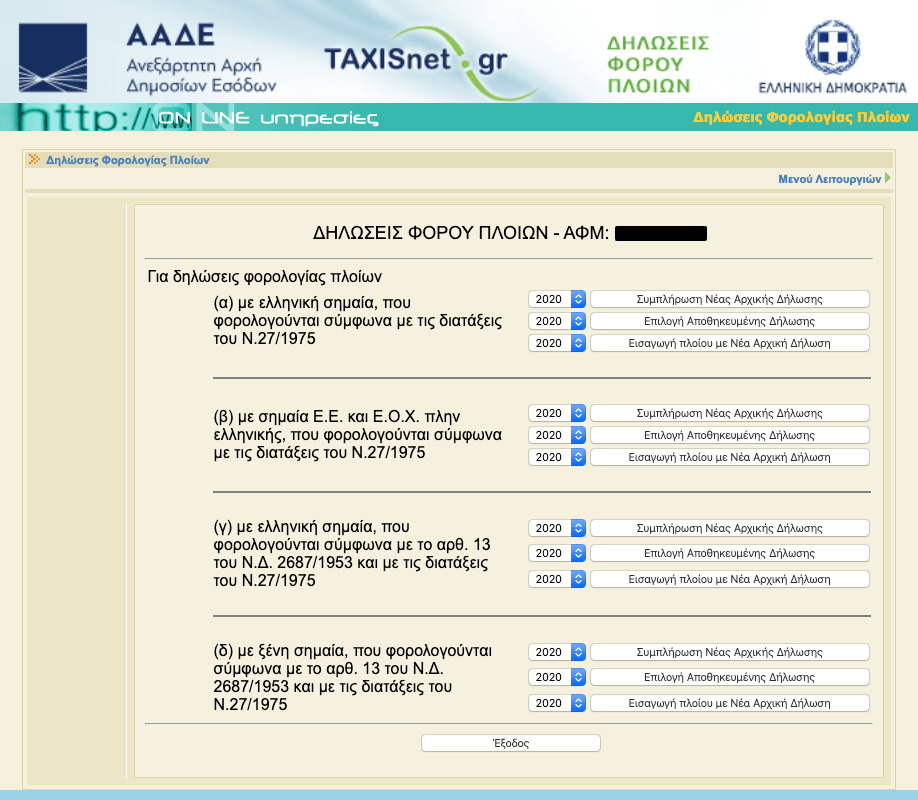Click the green arrow beside Μενού Λειτουργιών
Viewport: 918px width, 800px height.
pyautogui.click(x=888, y=178)
